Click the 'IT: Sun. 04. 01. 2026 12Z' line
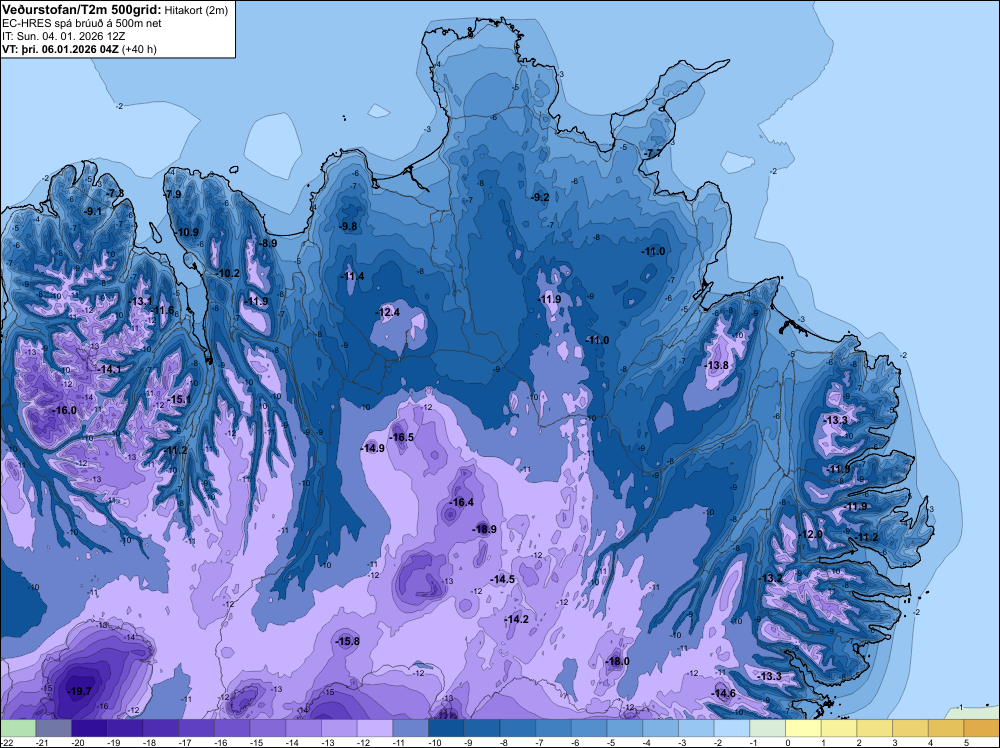The width and height of the screenshot is (1000, 748). 64,36
